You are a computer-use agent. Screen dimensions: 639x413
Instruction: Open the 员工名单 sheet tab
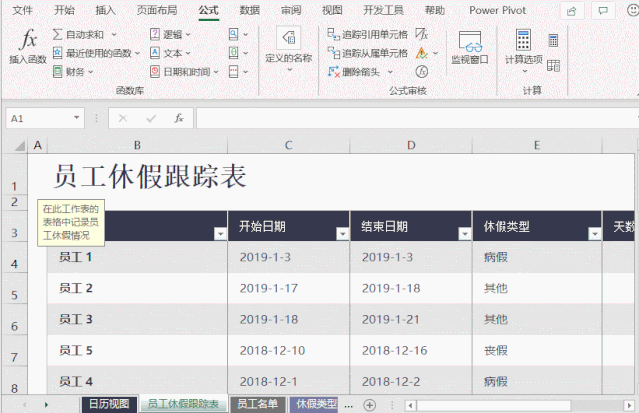point(257,404)
